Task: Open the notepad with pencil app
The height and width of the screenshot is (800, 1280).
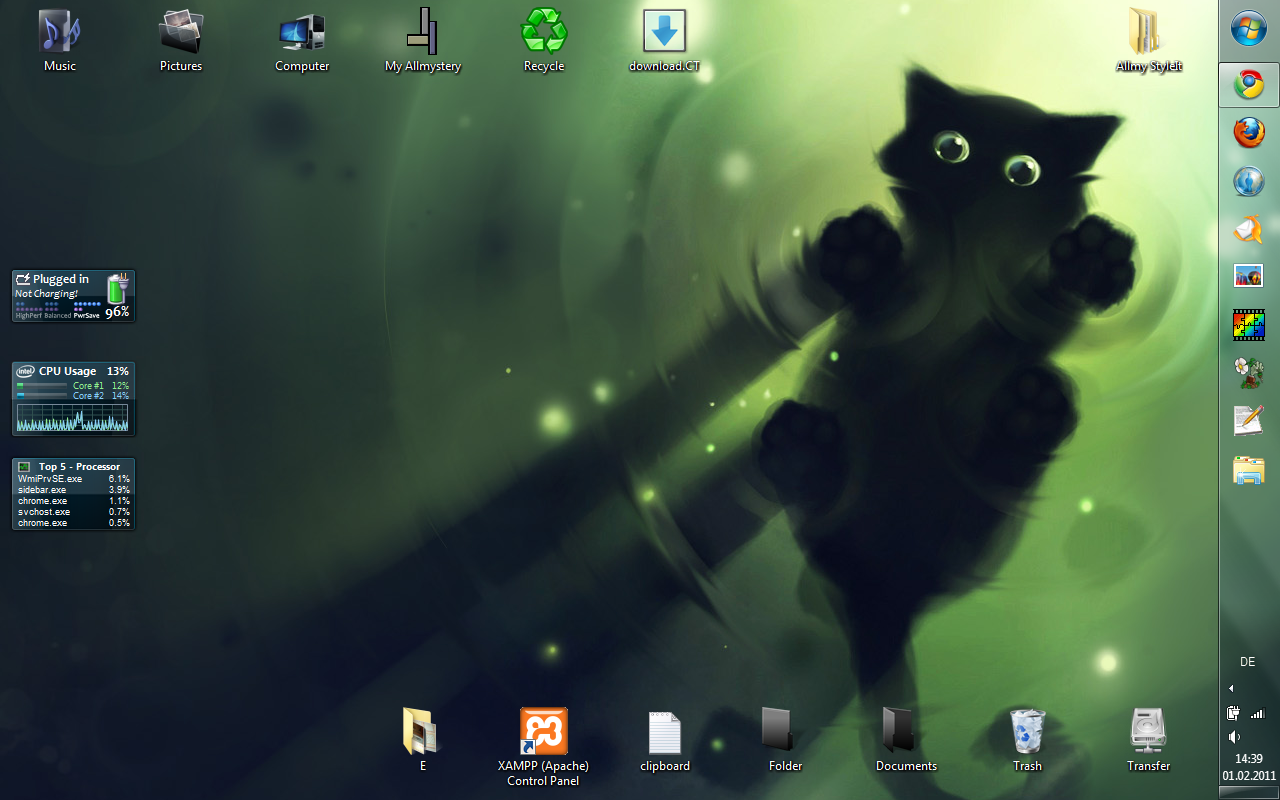Action: [1248, 421]
